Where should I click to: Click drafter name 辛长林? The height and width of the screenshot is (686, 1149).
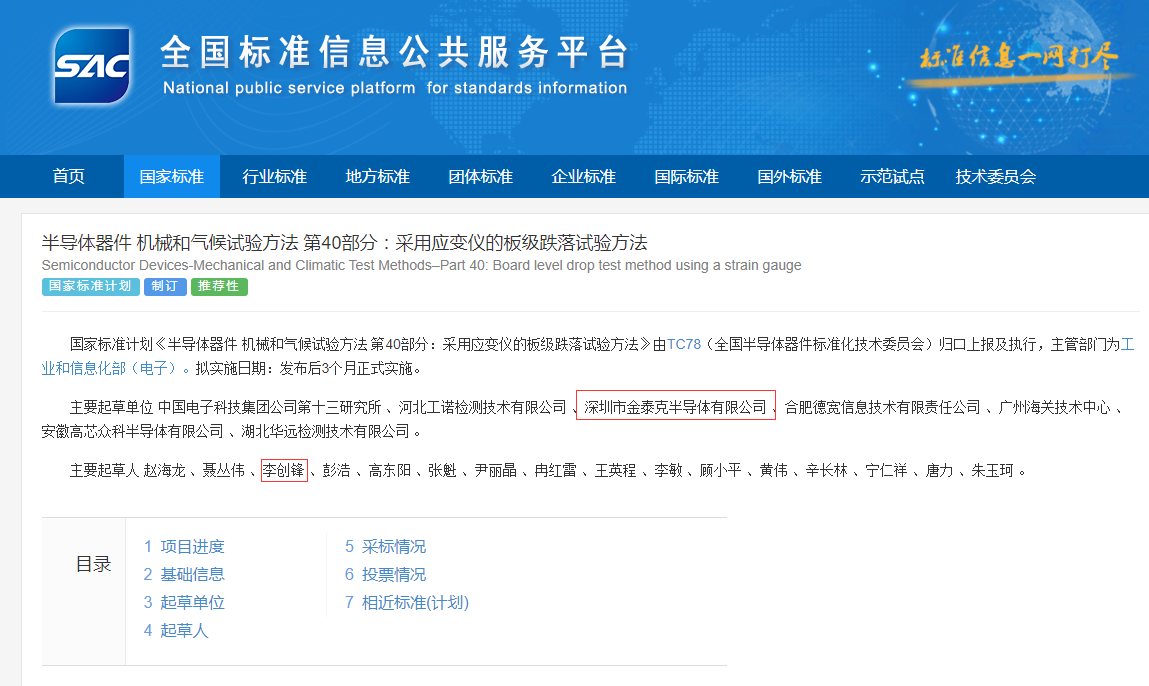(x=827, y=471)
